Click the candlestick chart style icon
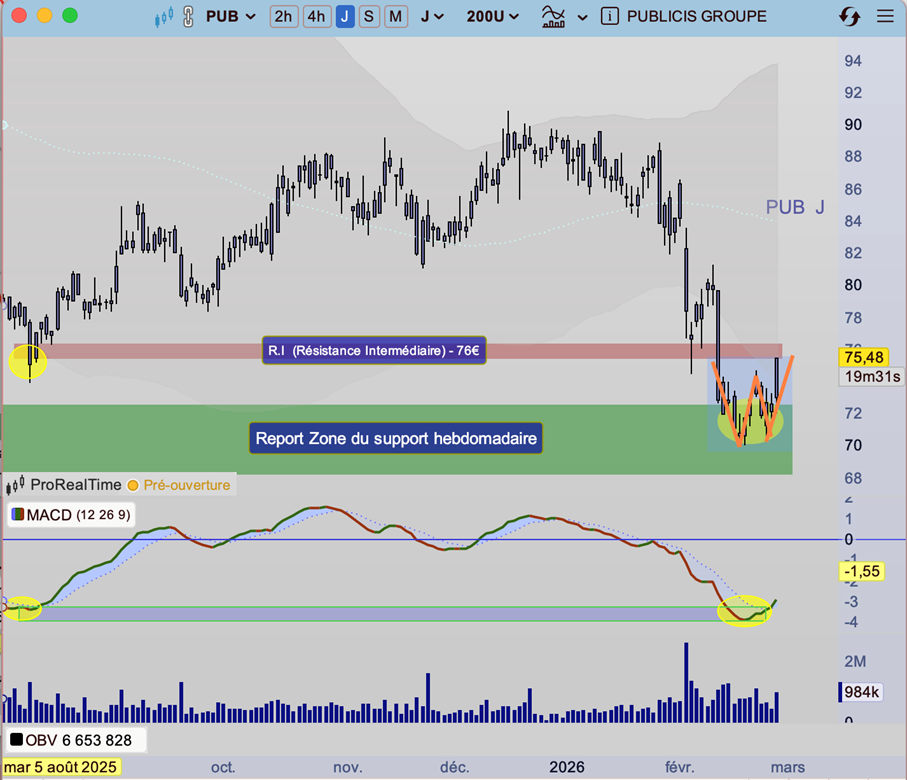The image size is (907, 780). pos(164,16)
